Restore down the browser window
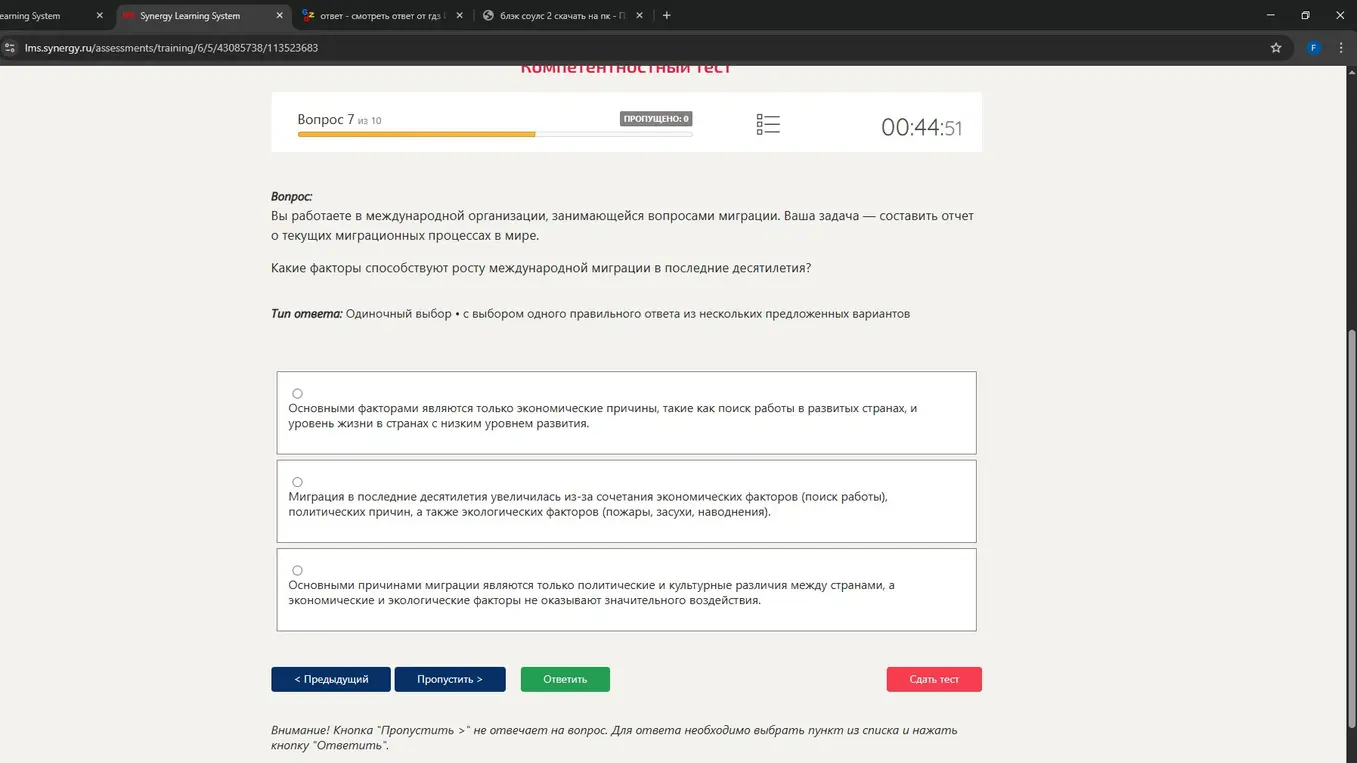 click(1305, 15)
